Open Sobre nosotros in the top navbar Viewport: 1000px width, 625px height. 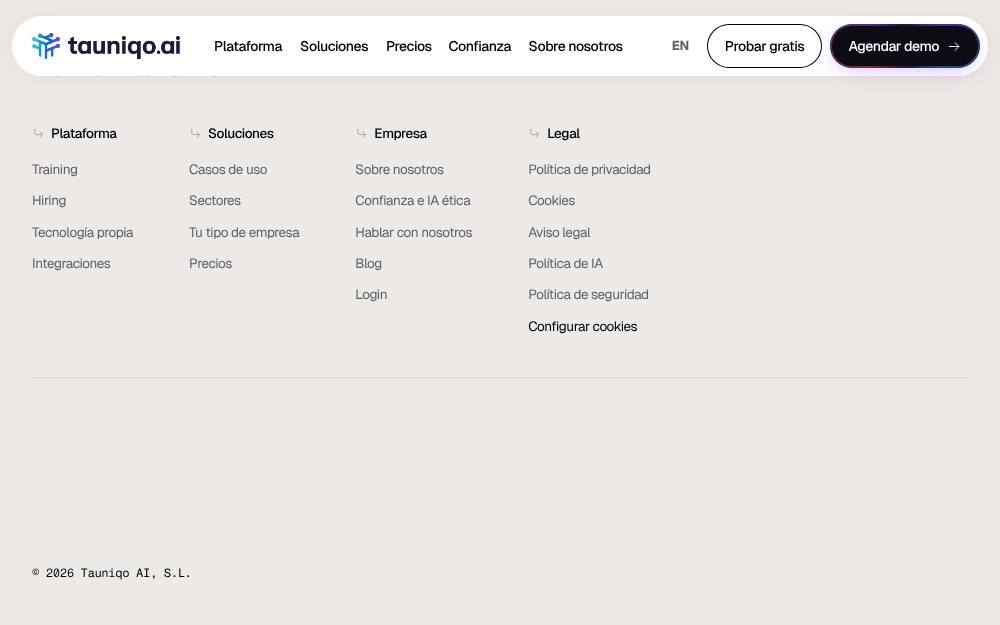tap(575, 47)
